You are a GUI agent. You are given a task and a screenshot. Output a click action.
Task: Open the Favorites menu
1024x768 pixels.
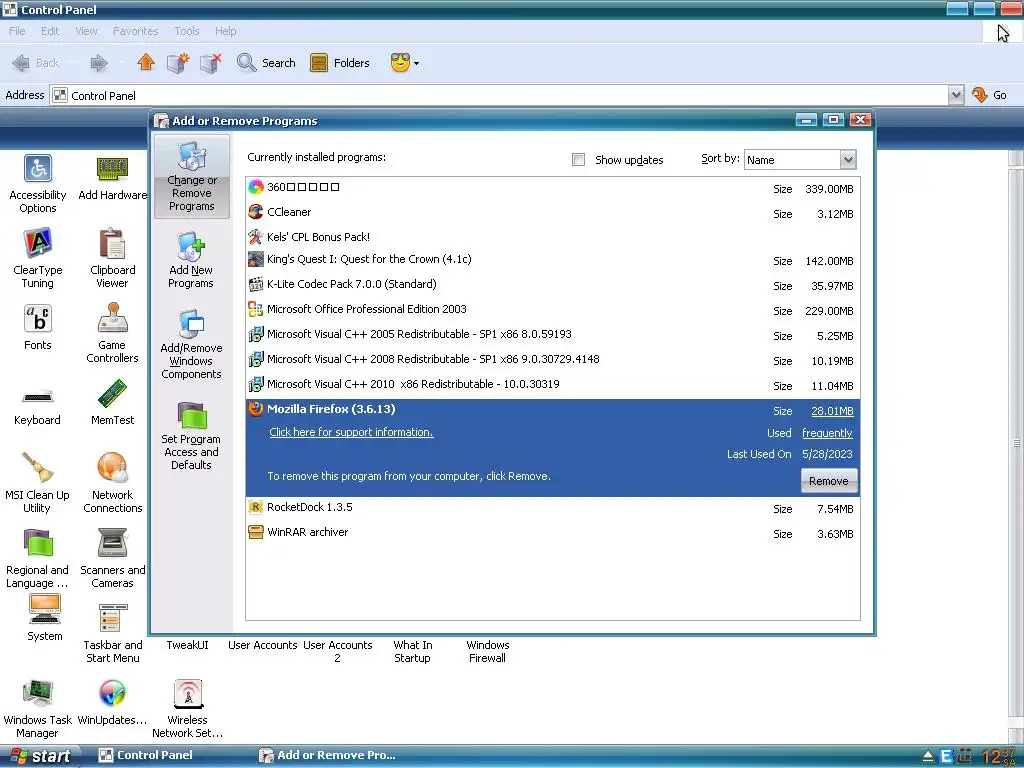(x=135, y=31)
